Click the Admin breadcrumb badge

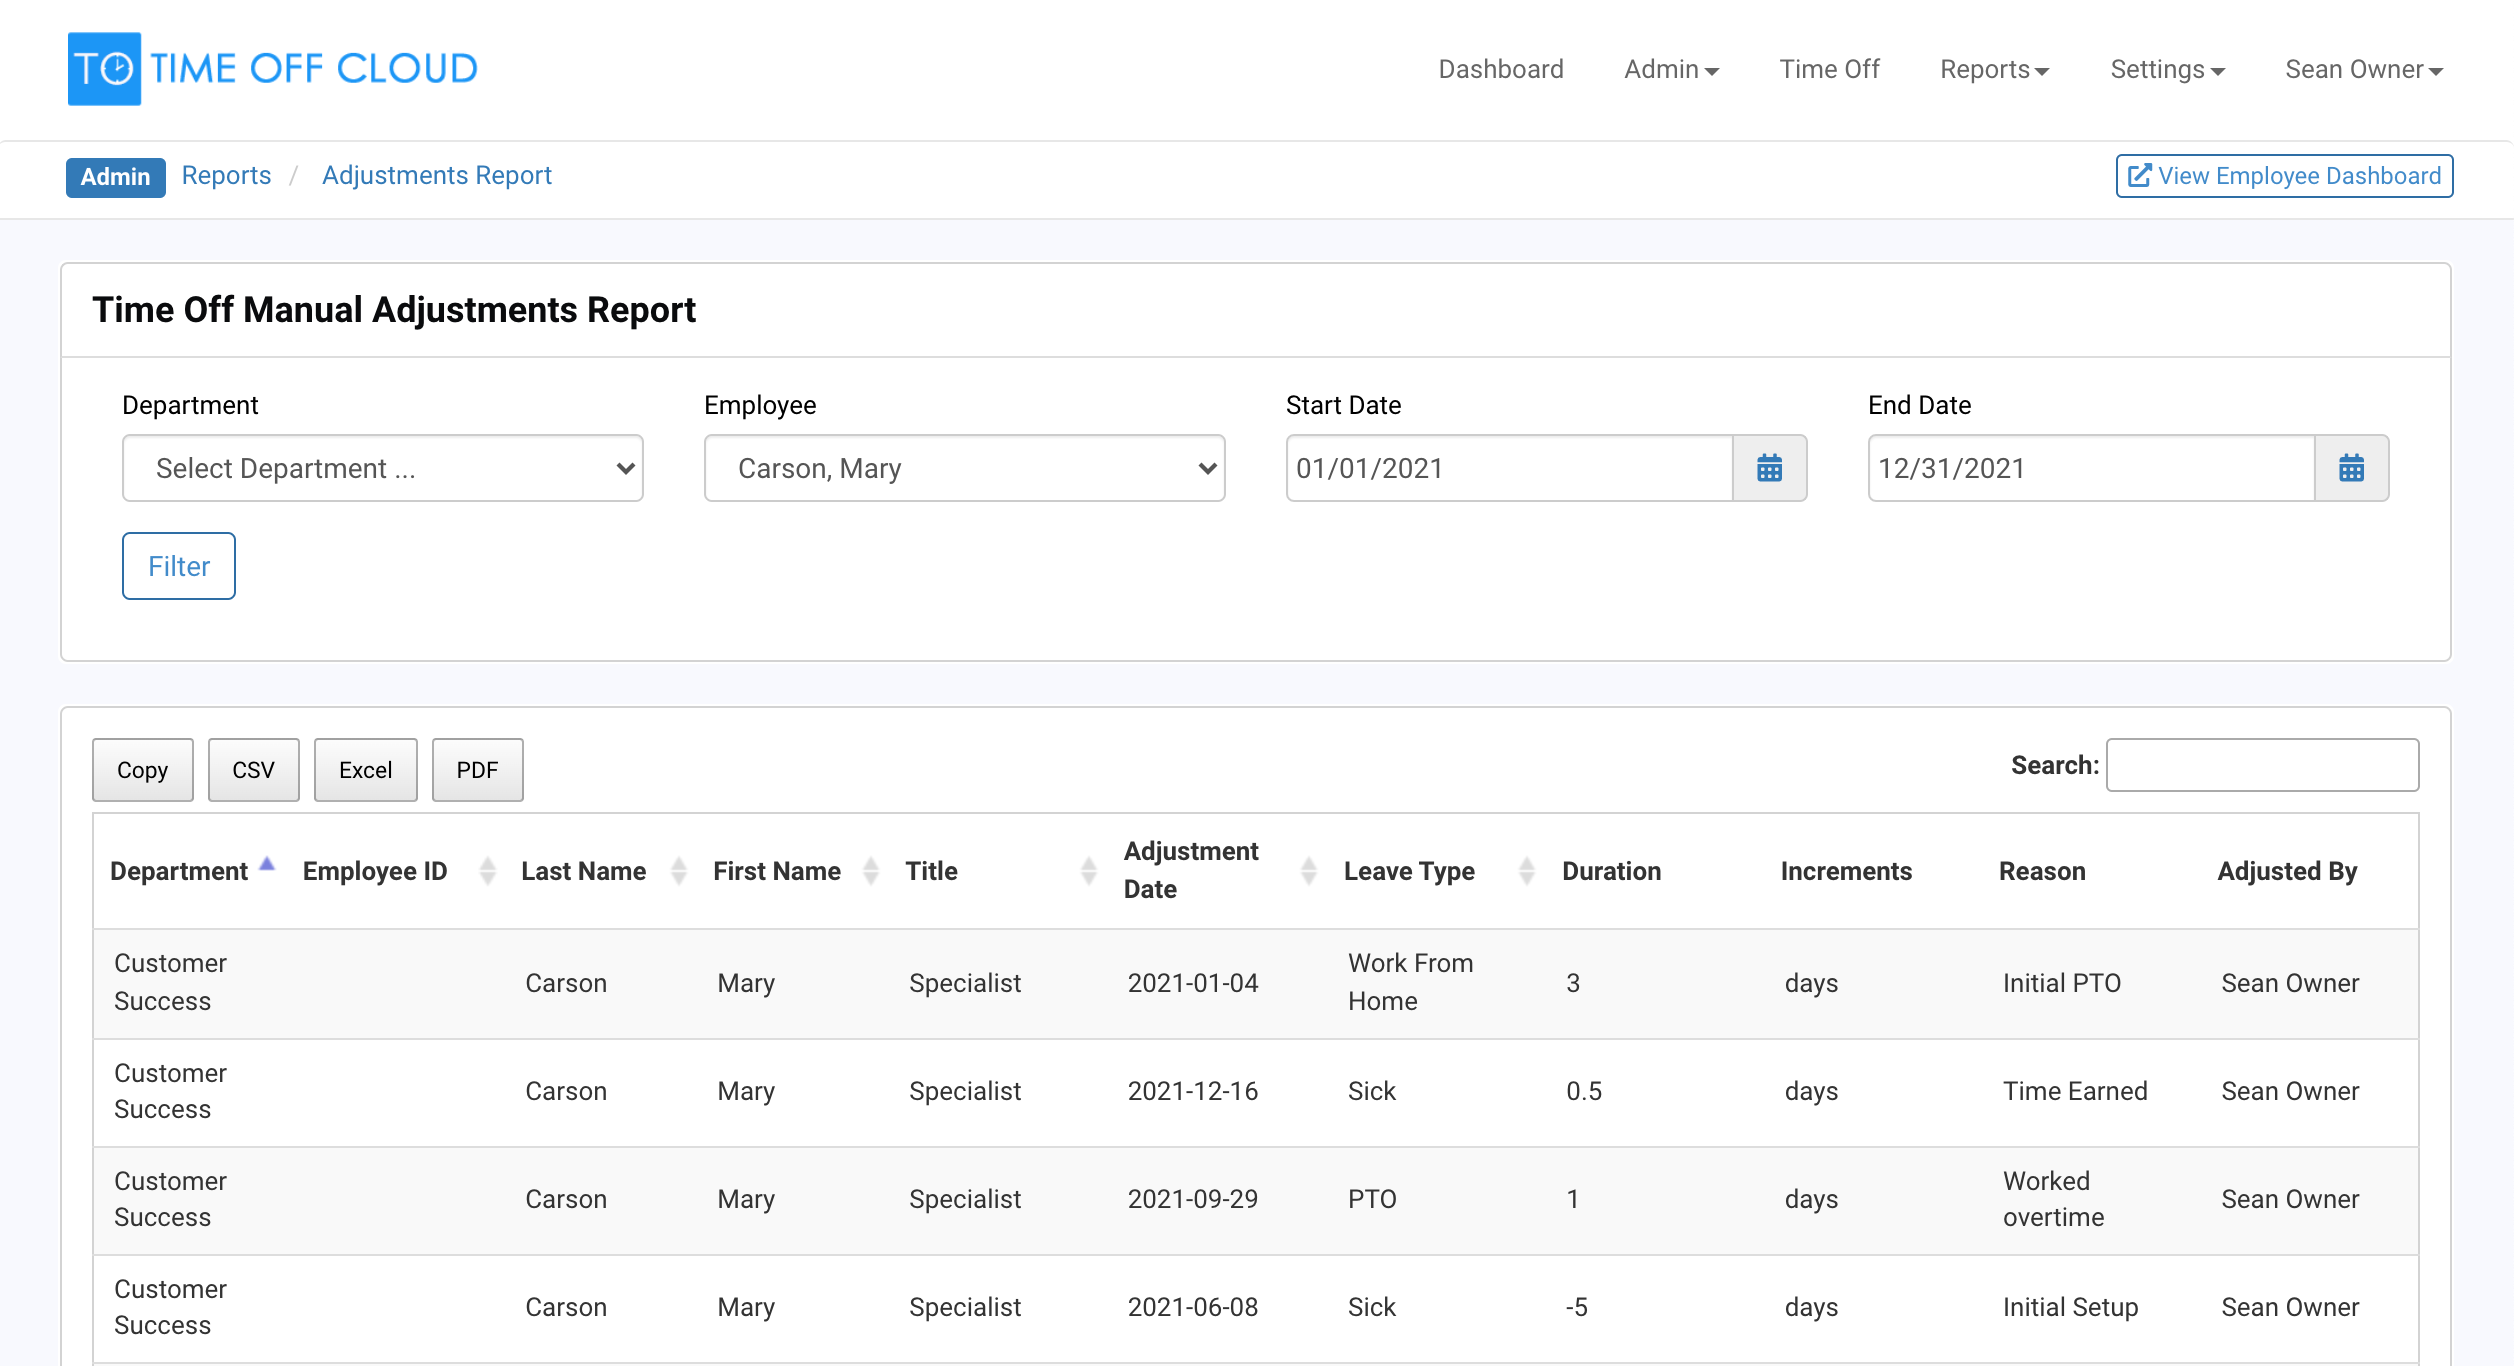pos(115,177)
